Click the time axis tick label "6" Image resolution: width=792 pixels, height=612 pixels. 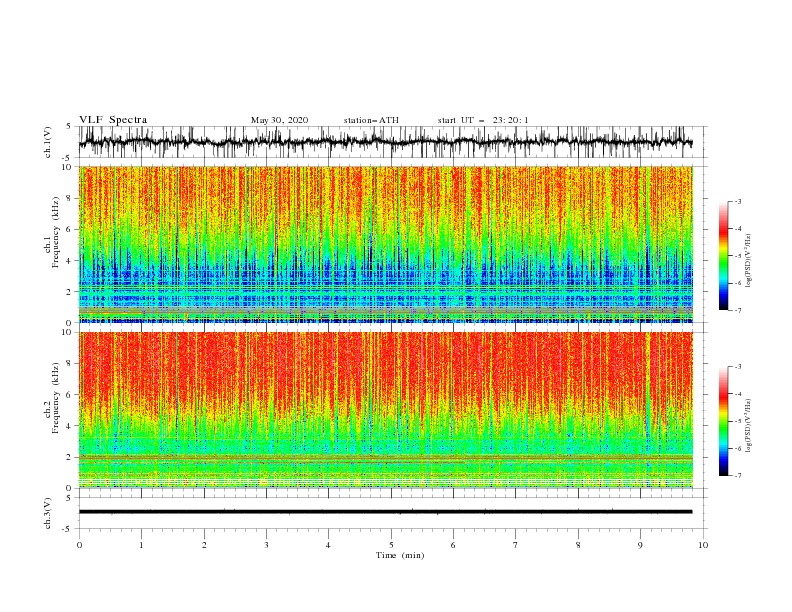453,545
